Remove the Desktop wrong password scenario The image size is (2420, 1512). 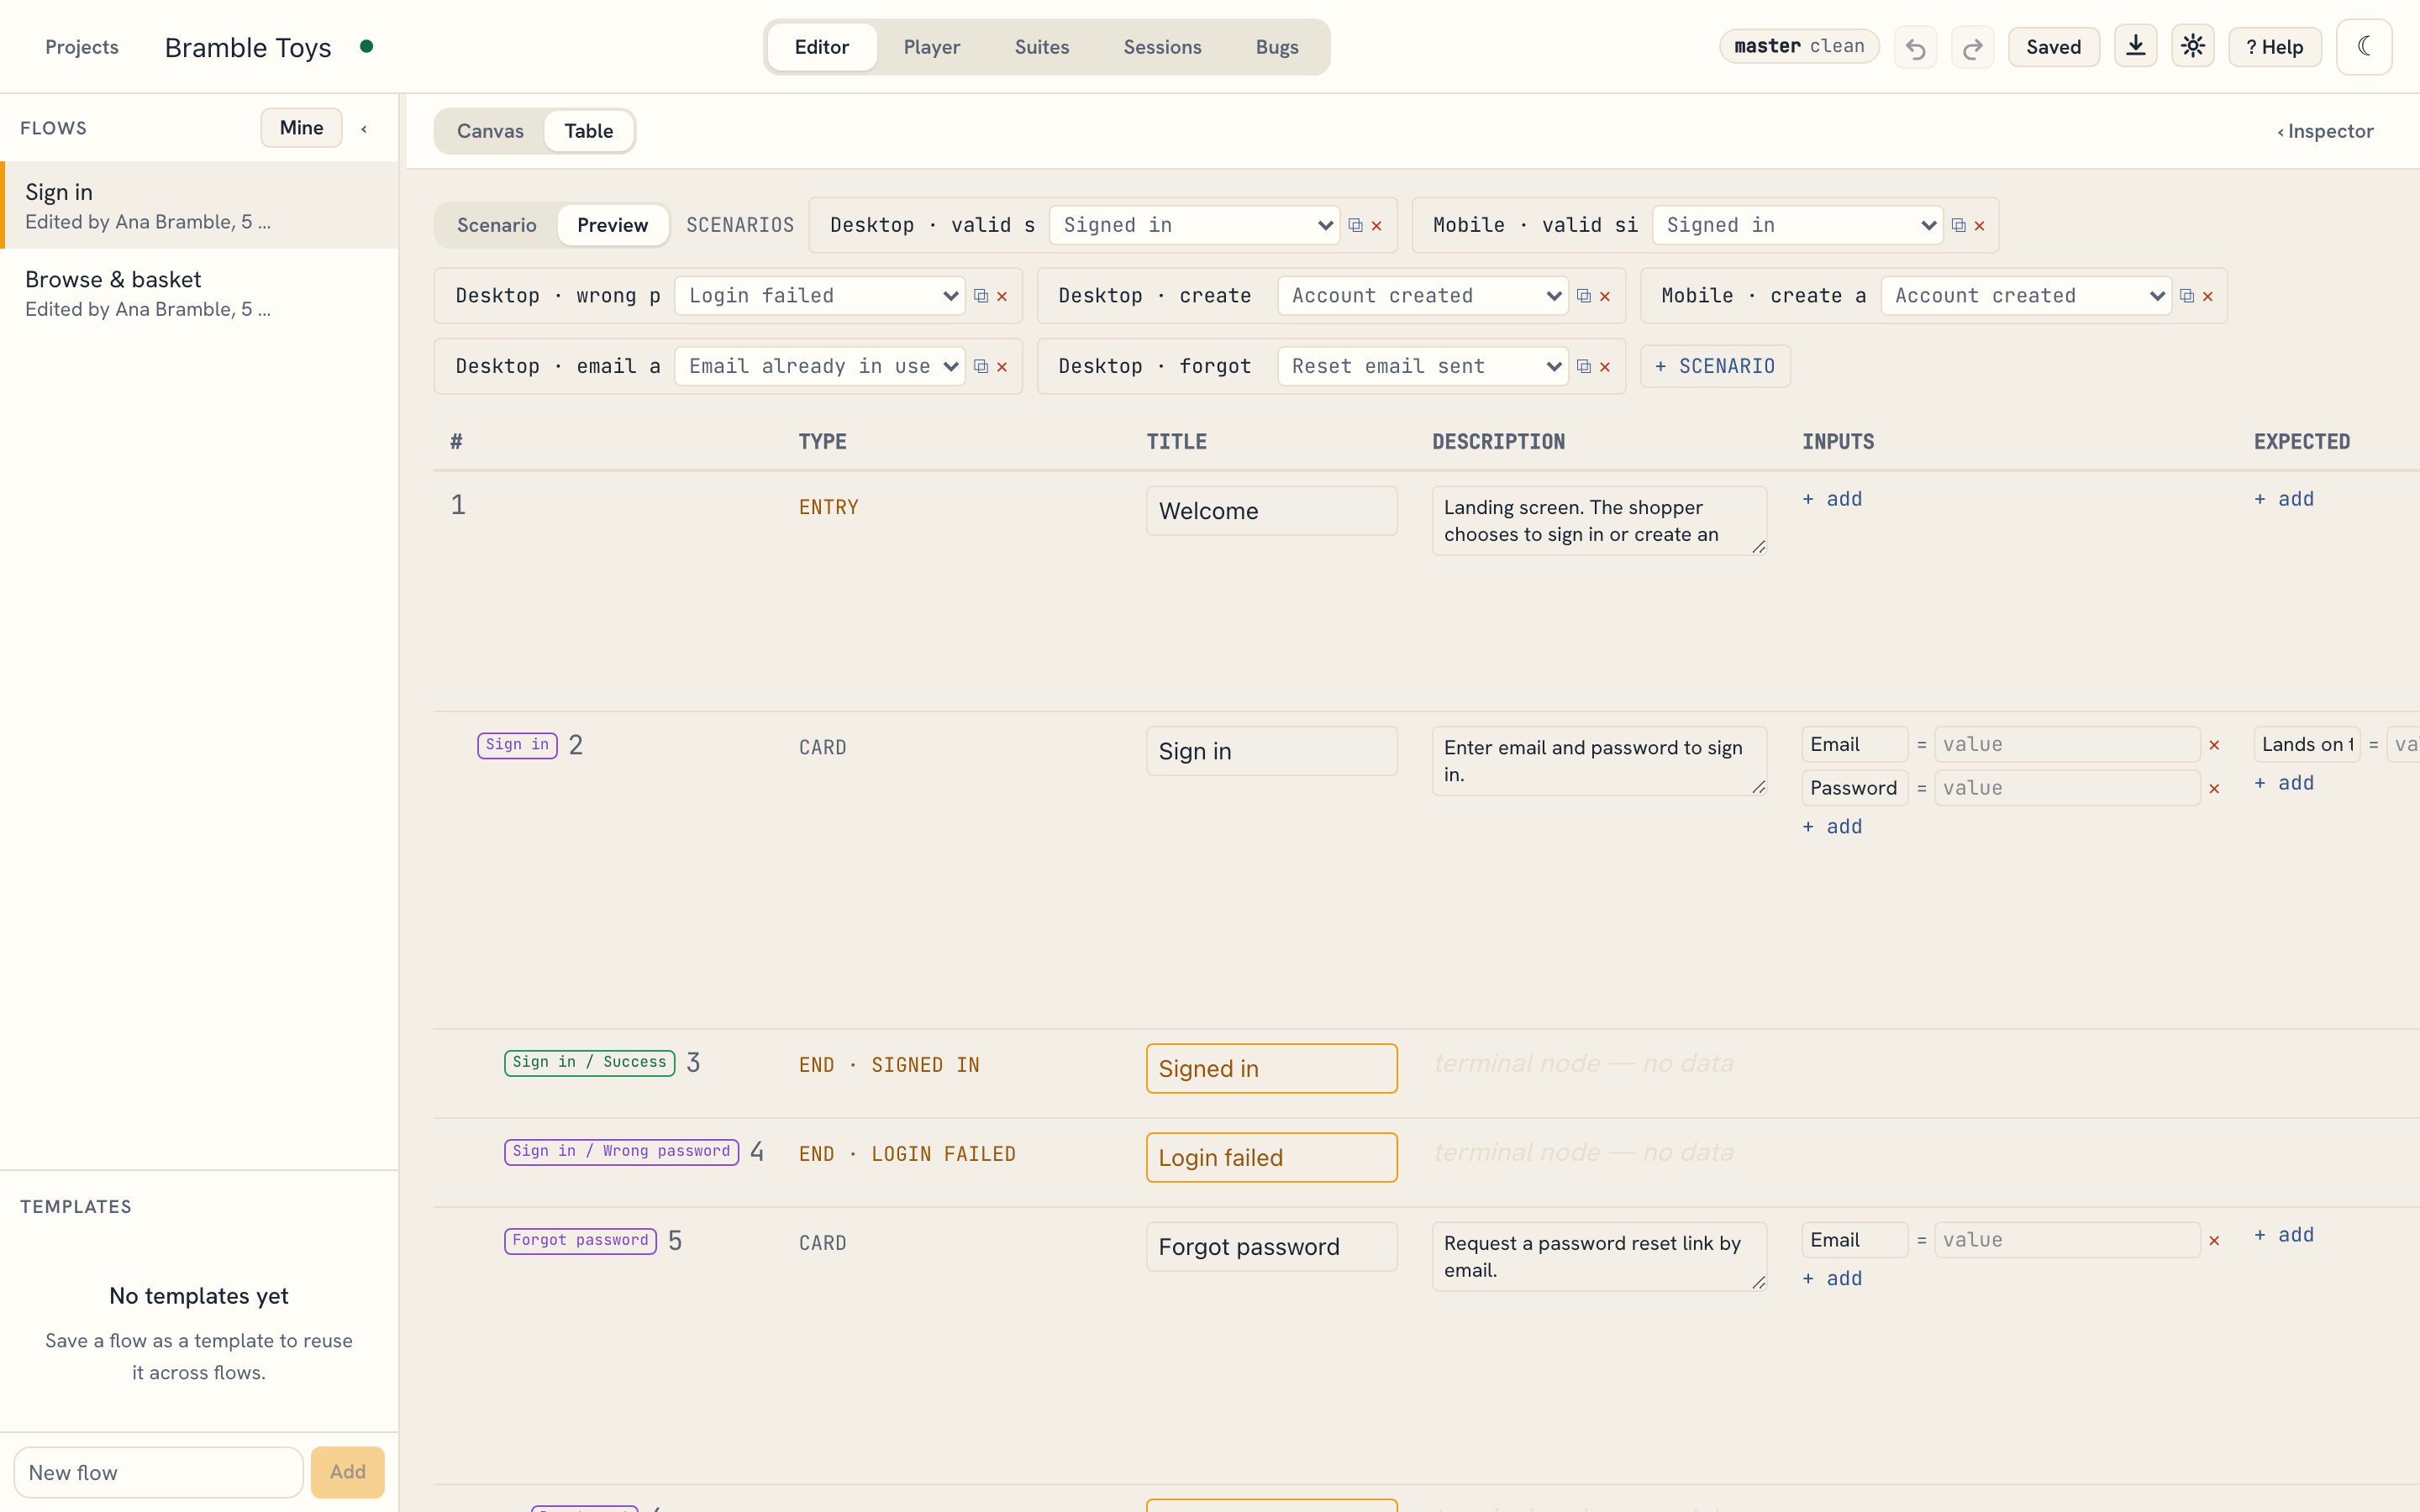tap(1002, 296)
